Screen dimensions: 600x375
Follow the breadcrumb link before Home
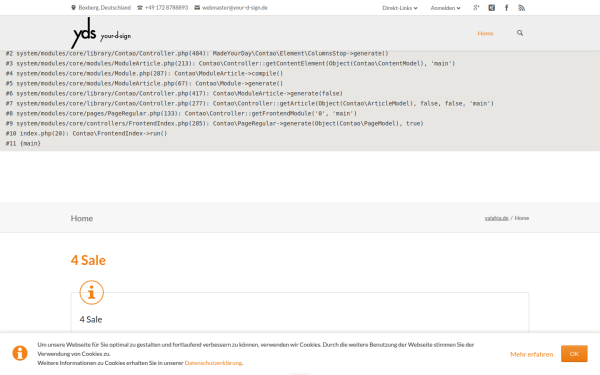point(496,218)
